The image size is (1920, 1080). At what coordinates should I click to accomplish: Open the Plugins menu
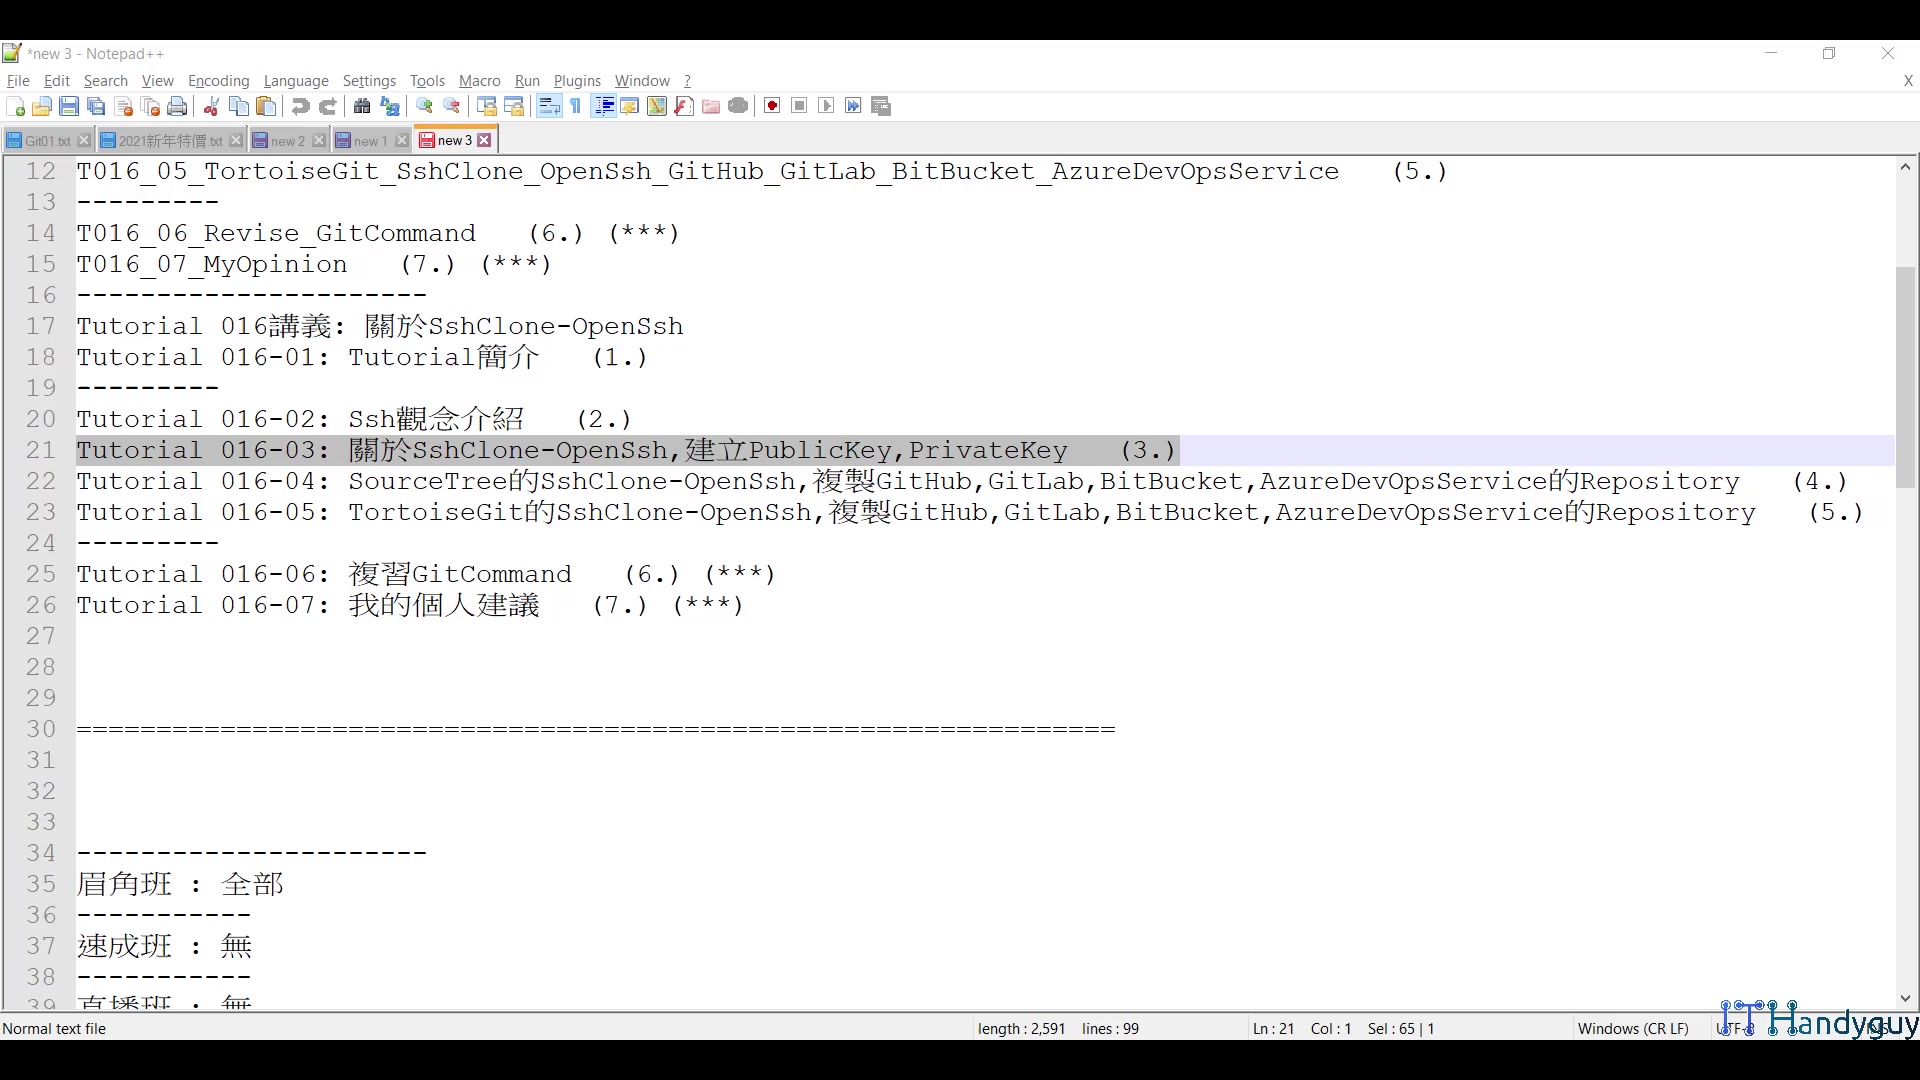click(578, 81)
